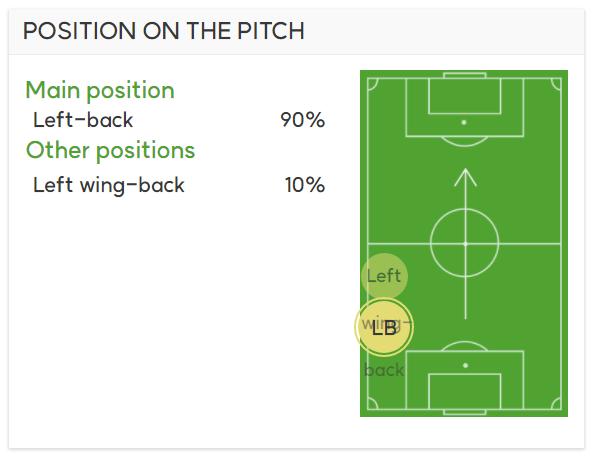Click the top penalty spot

tap(464, 123)
